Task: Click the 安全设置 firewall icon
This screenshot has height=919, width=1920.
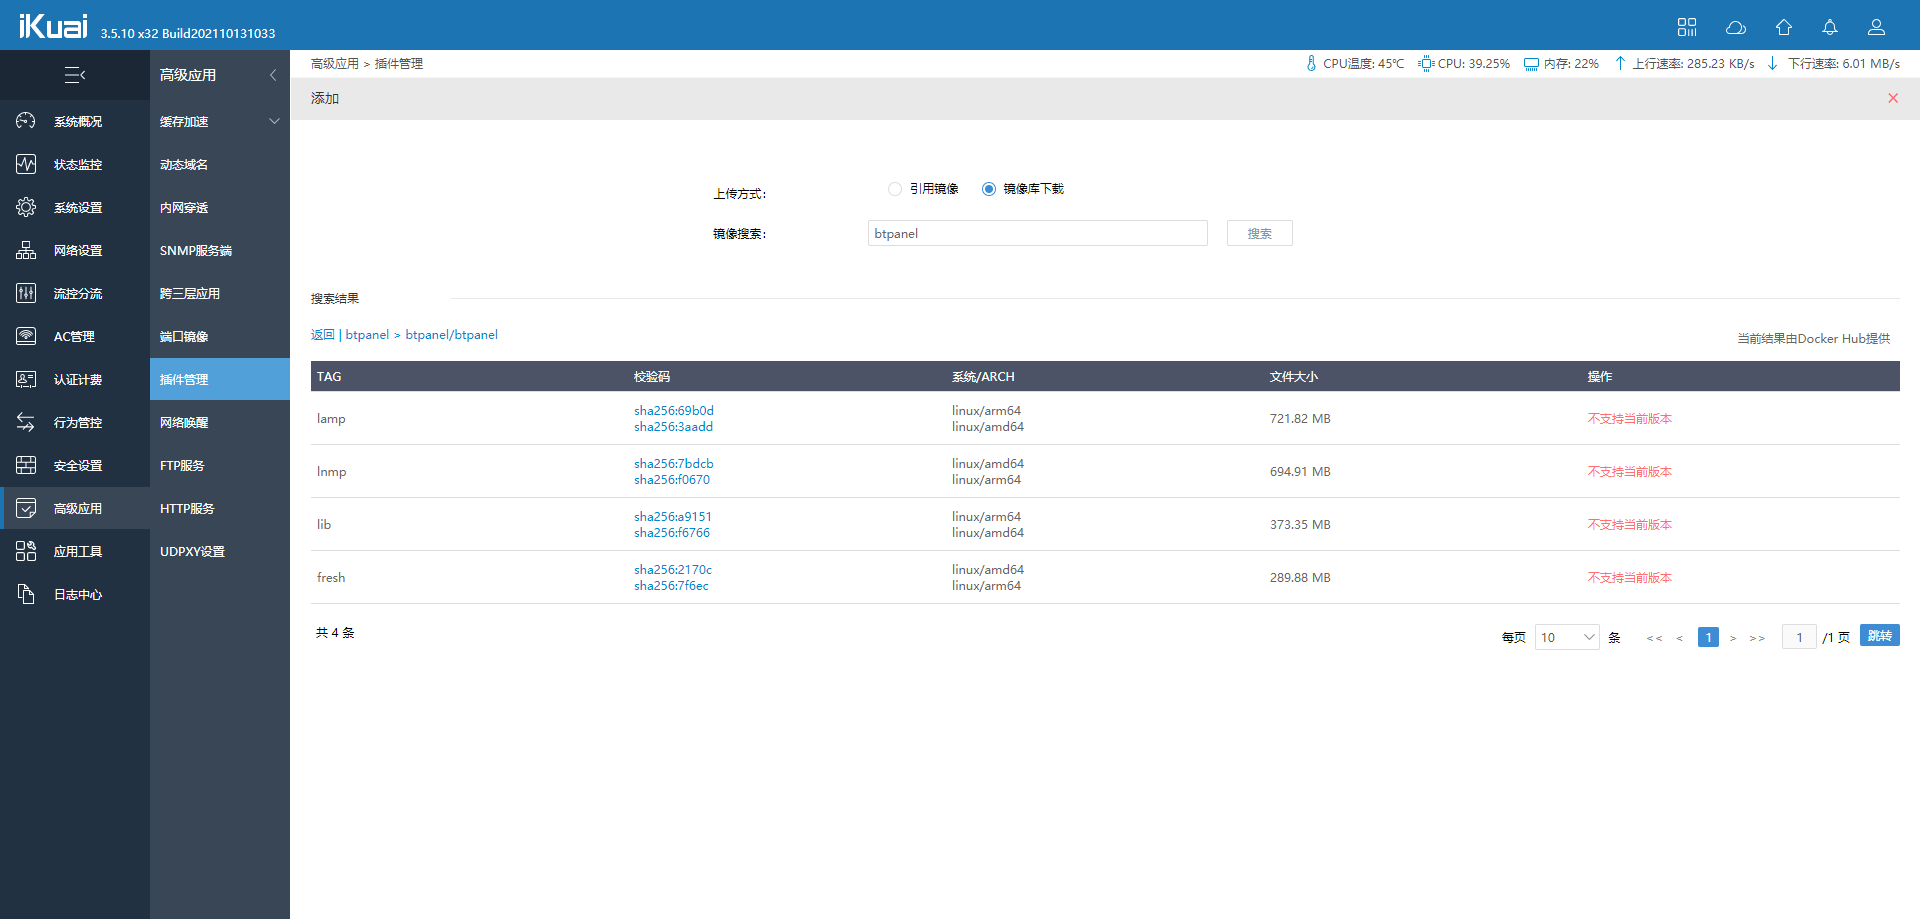Action: coord(26,465)
